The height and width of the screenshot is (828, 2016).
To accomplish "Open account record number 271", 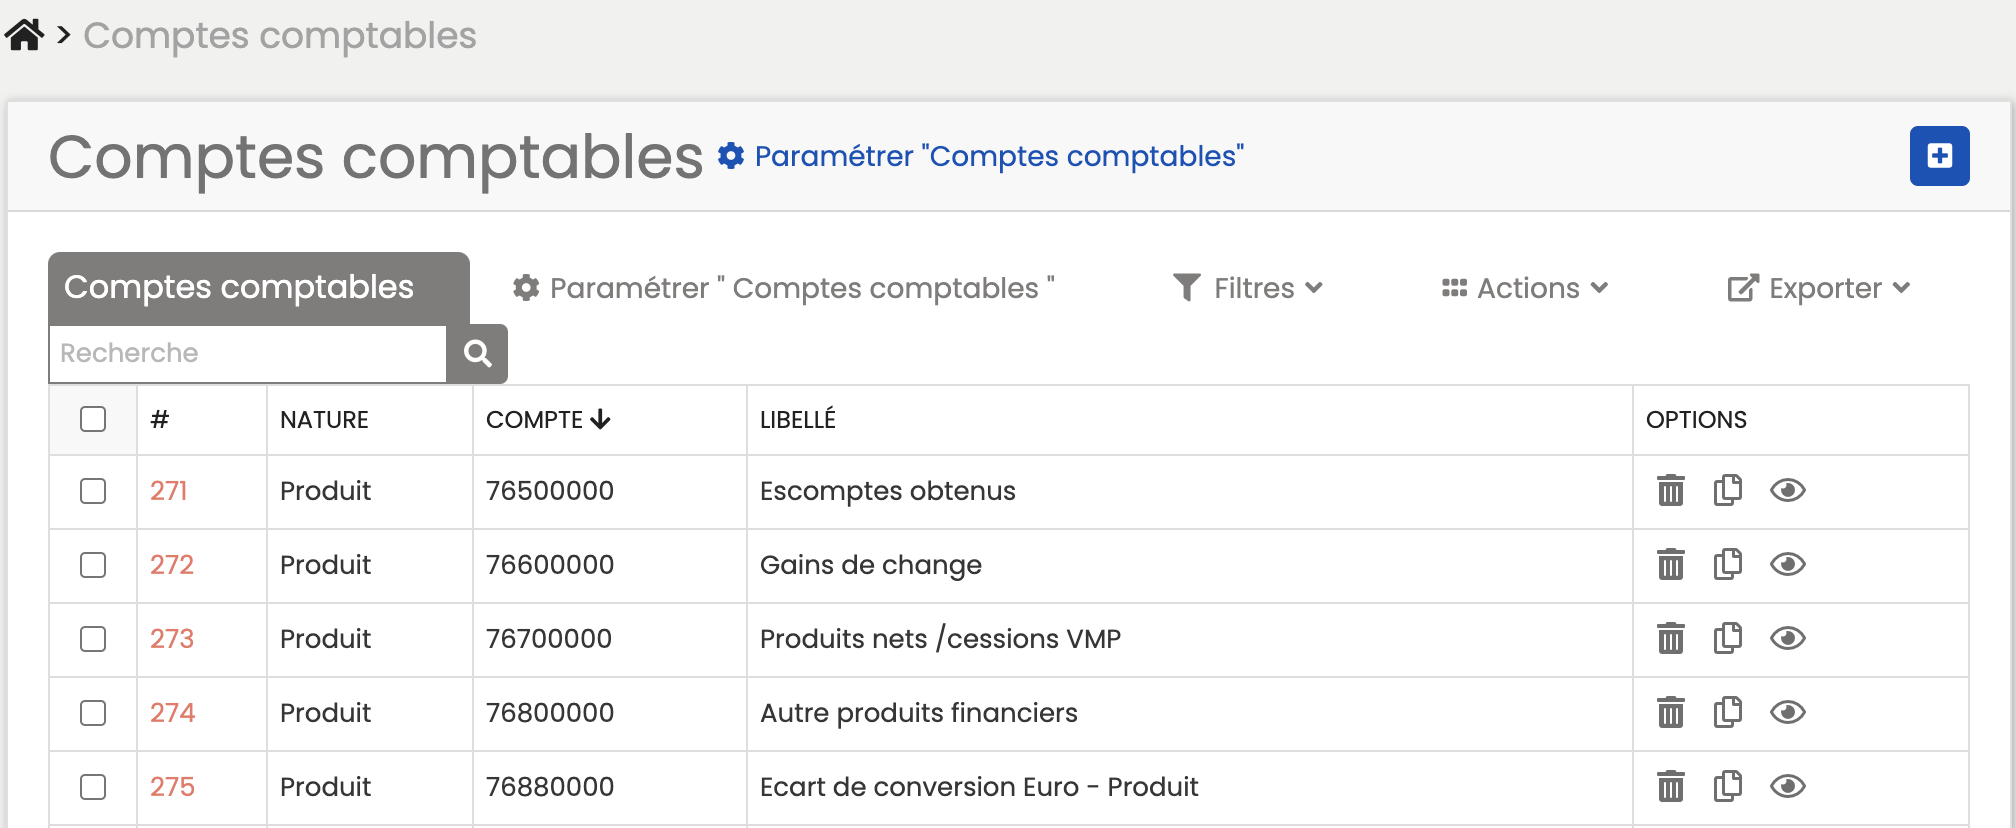I will coord(169,491).
